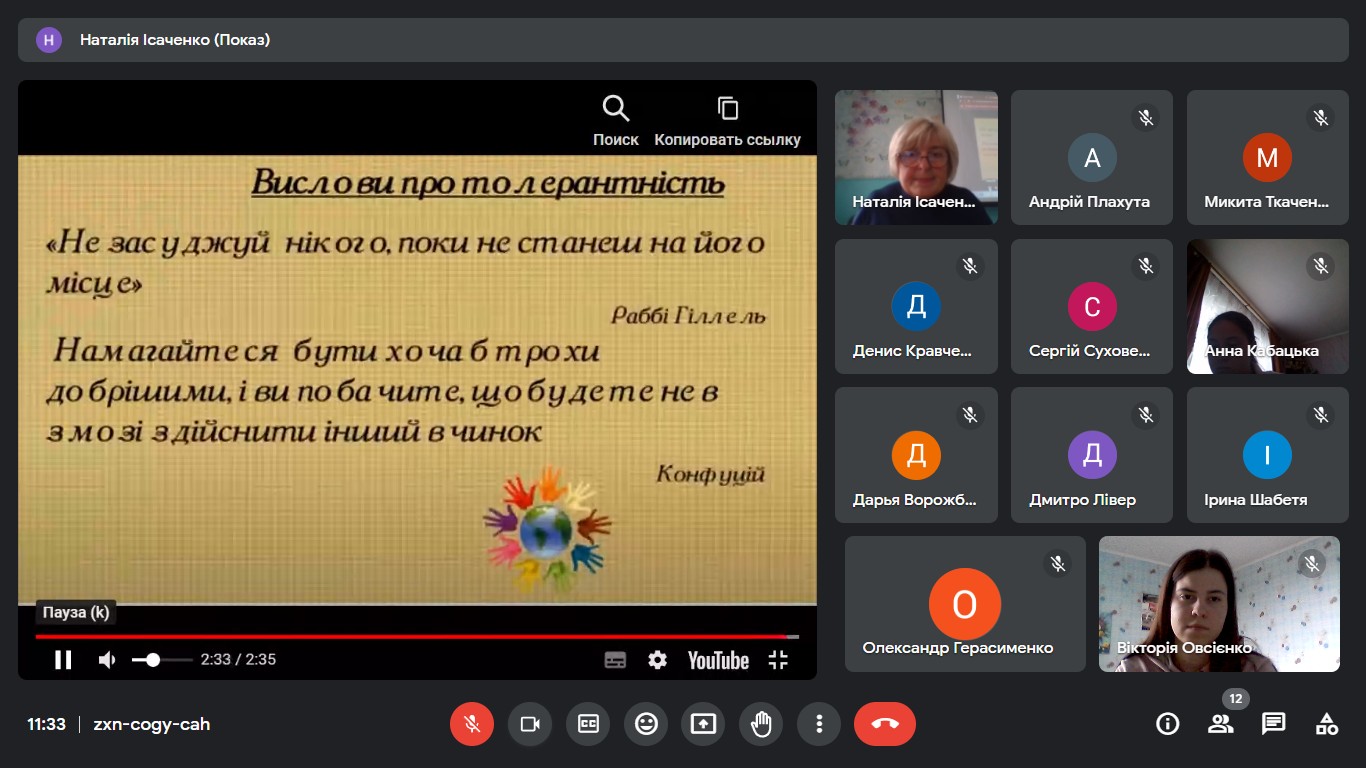Open YouTube video settings gear
Screen dimensions: 1366x768
coord(657,660)
